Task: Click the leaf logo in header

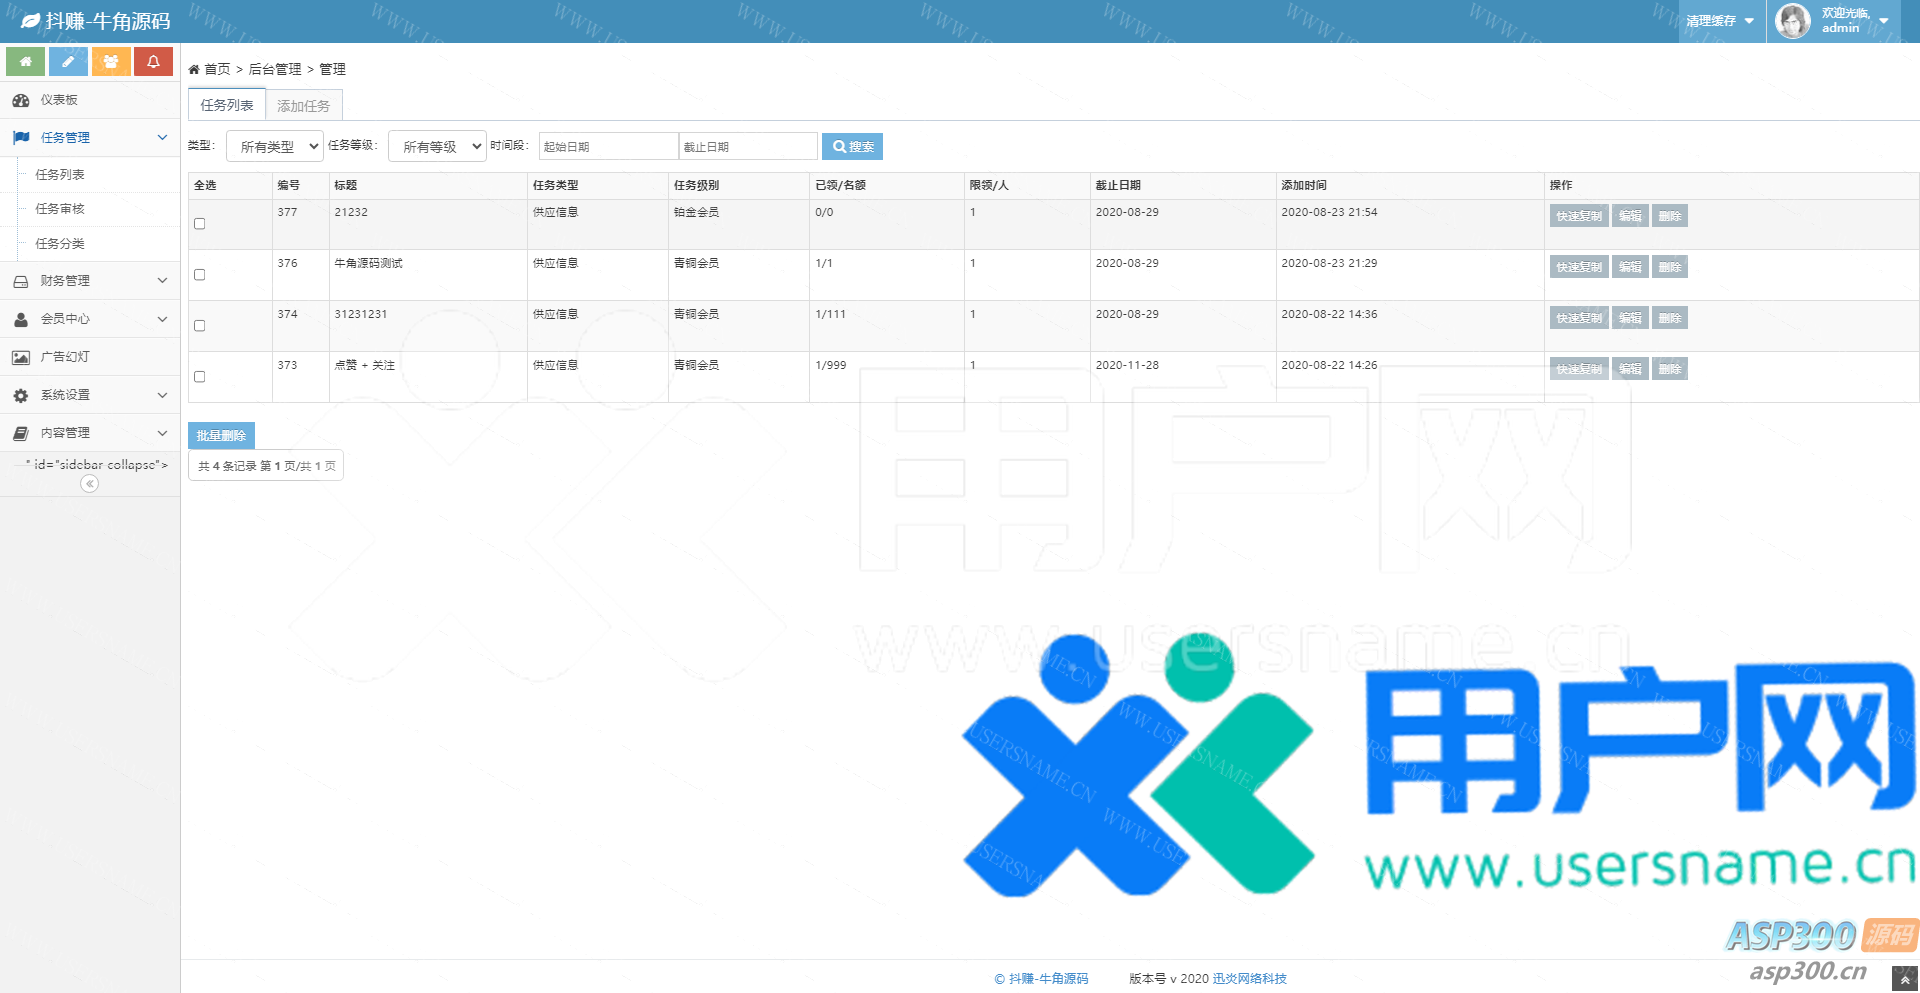Action: click(31, 21)
